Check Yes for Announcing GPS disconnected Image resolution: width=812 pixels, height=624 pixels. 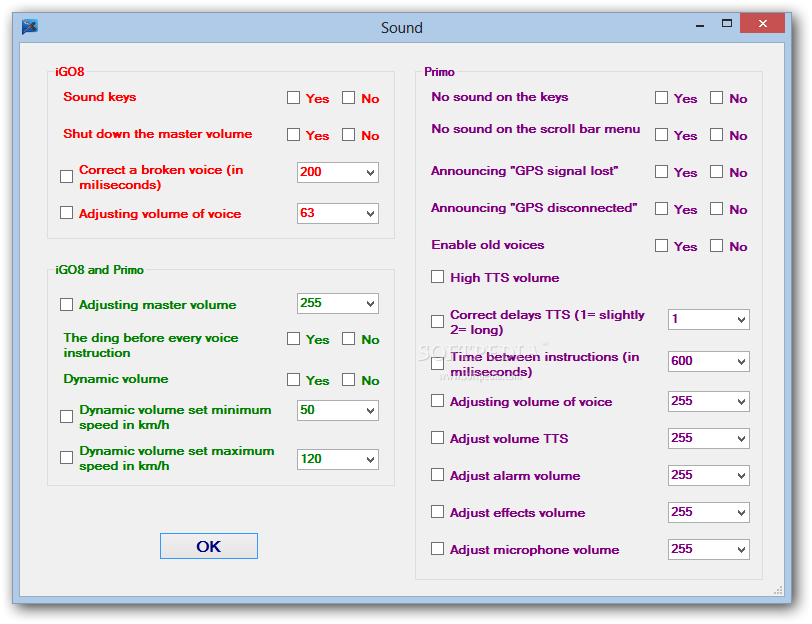click(661, 209)
